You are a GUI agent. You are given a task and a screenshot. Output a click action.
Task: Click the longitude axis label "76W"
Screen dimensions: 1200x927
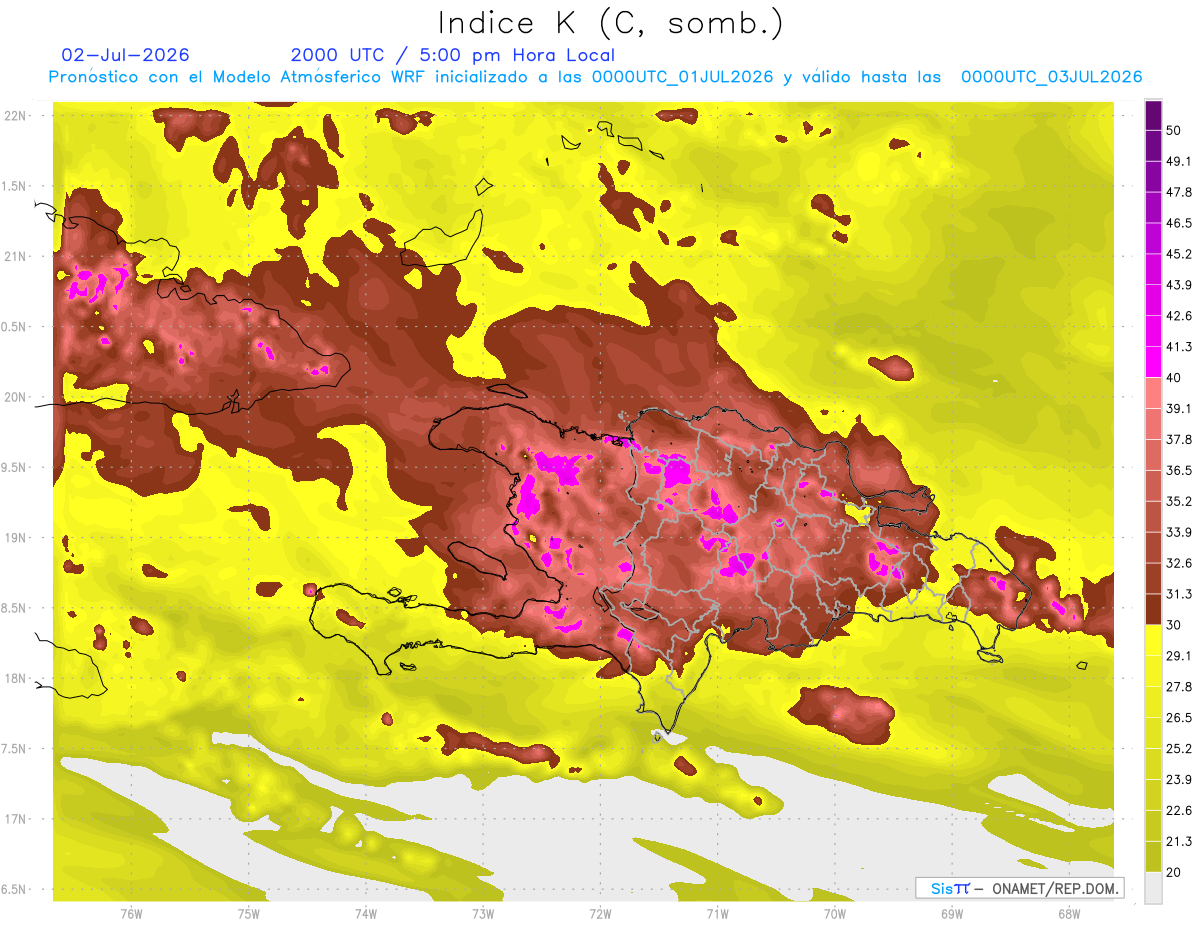pyautogui.click(x=131, y=913)
